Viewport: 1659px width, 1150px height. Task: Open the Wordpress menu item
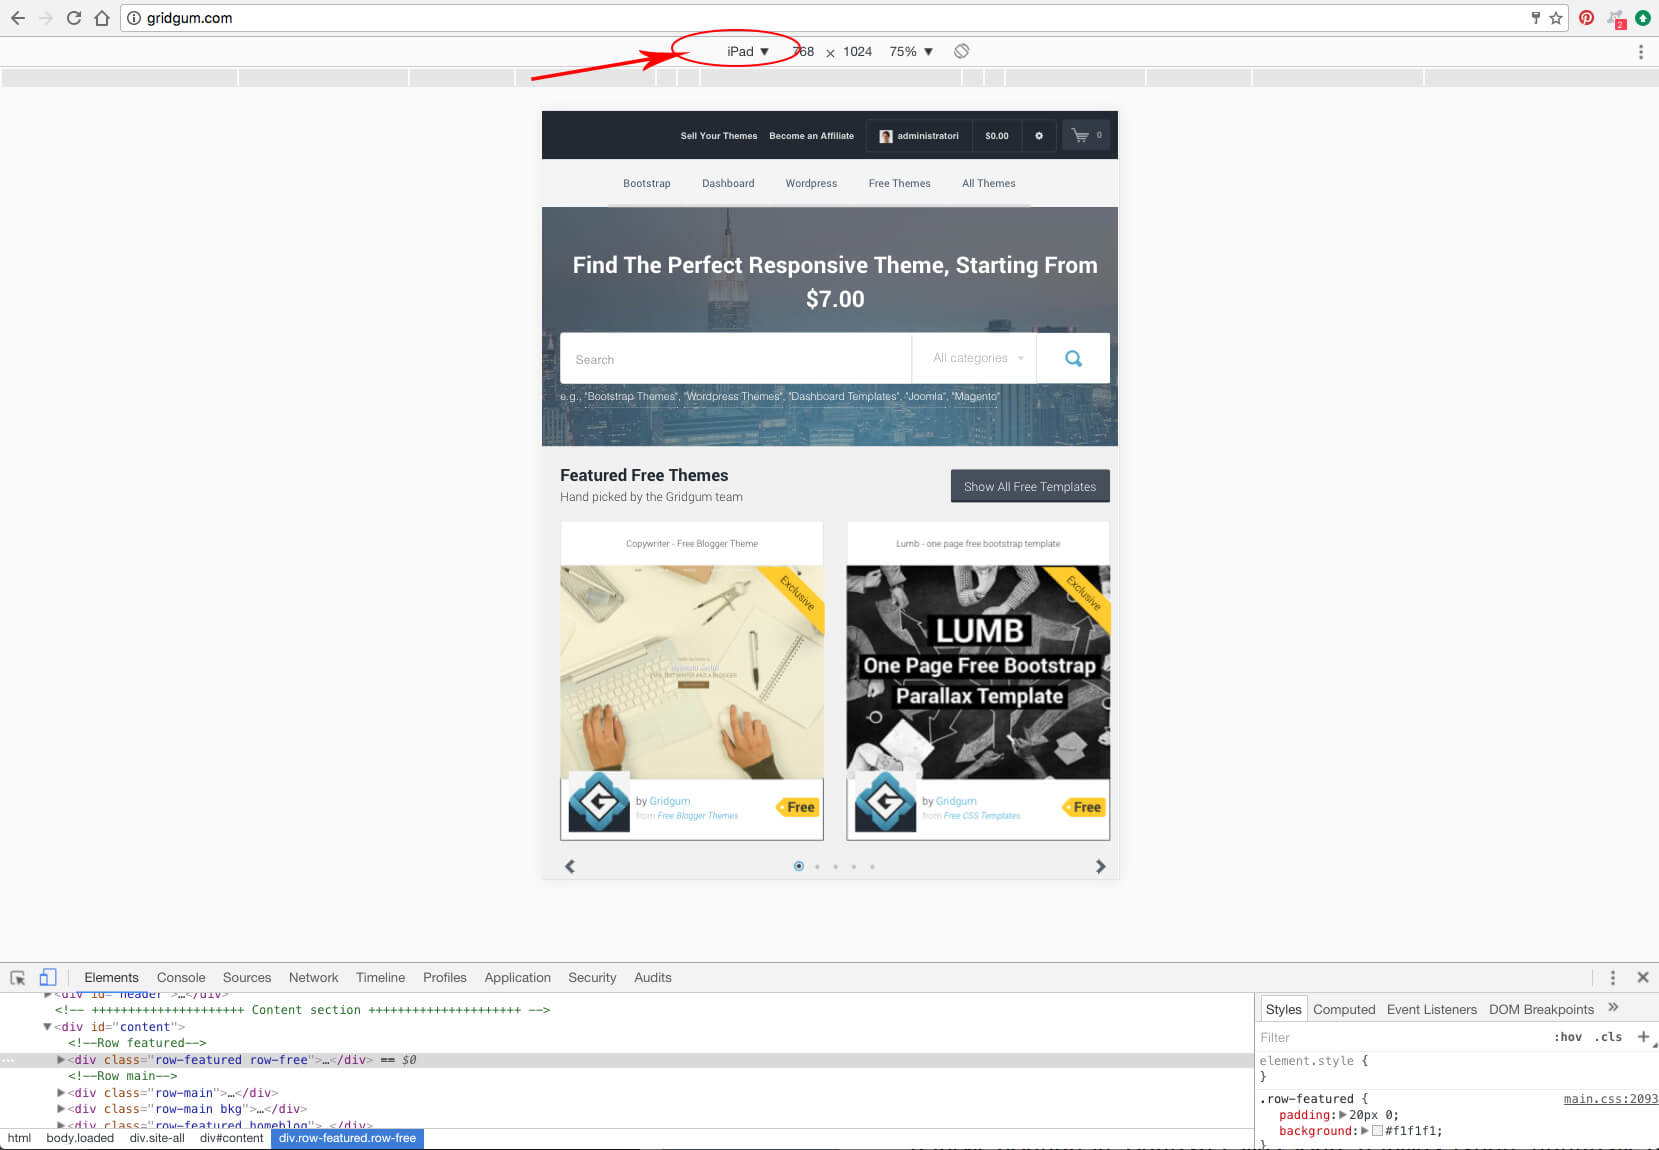811,183
